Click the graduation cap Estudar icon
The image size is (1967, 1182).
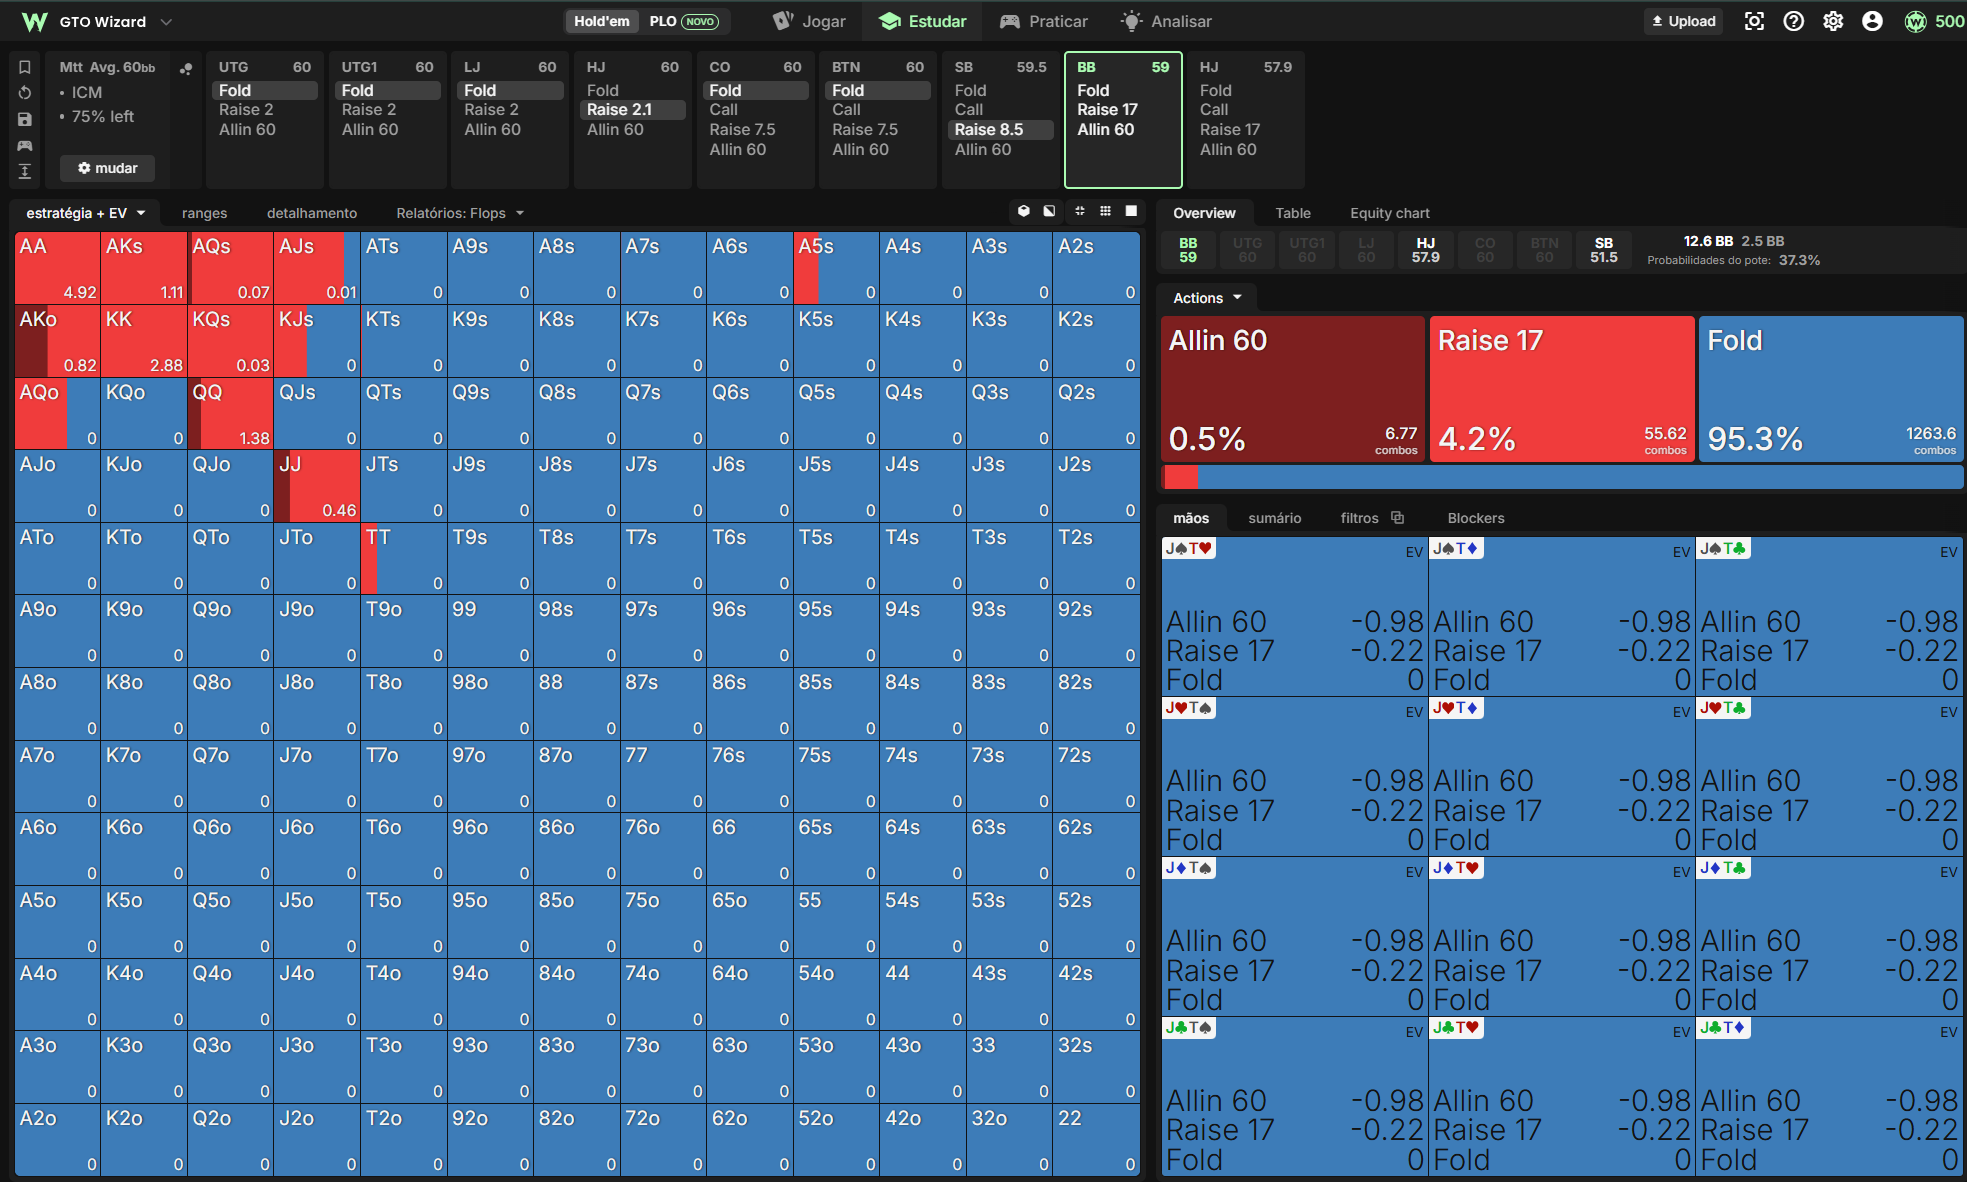pos(889,21)
